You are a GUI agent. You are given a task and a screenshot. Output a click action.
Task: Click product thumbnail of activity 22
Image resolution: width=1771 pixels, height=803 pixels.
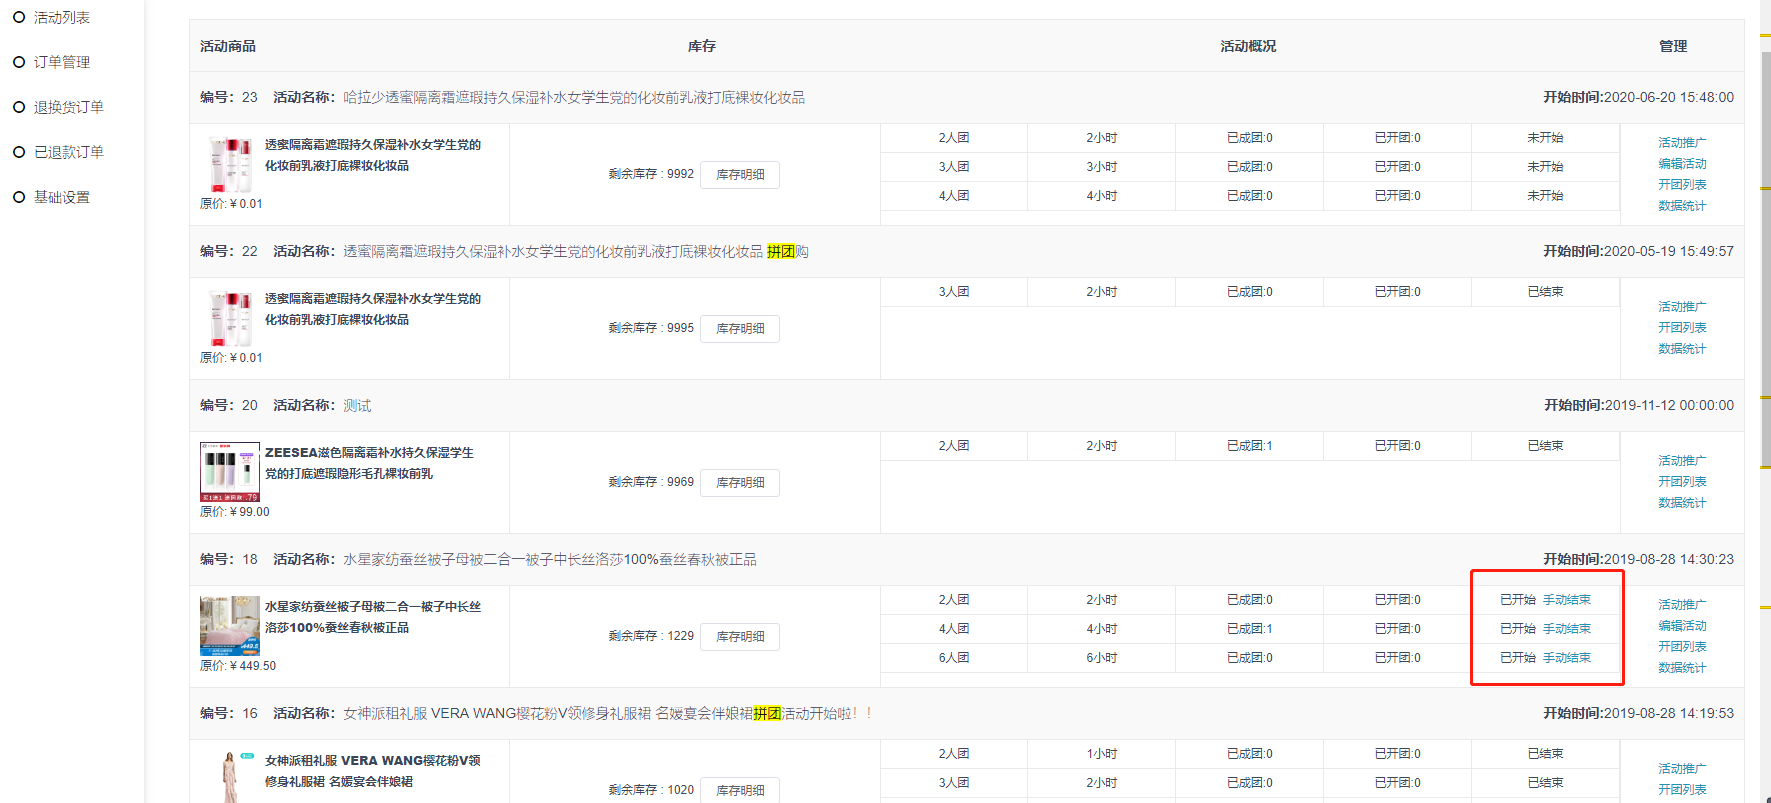tap(230, 318)
